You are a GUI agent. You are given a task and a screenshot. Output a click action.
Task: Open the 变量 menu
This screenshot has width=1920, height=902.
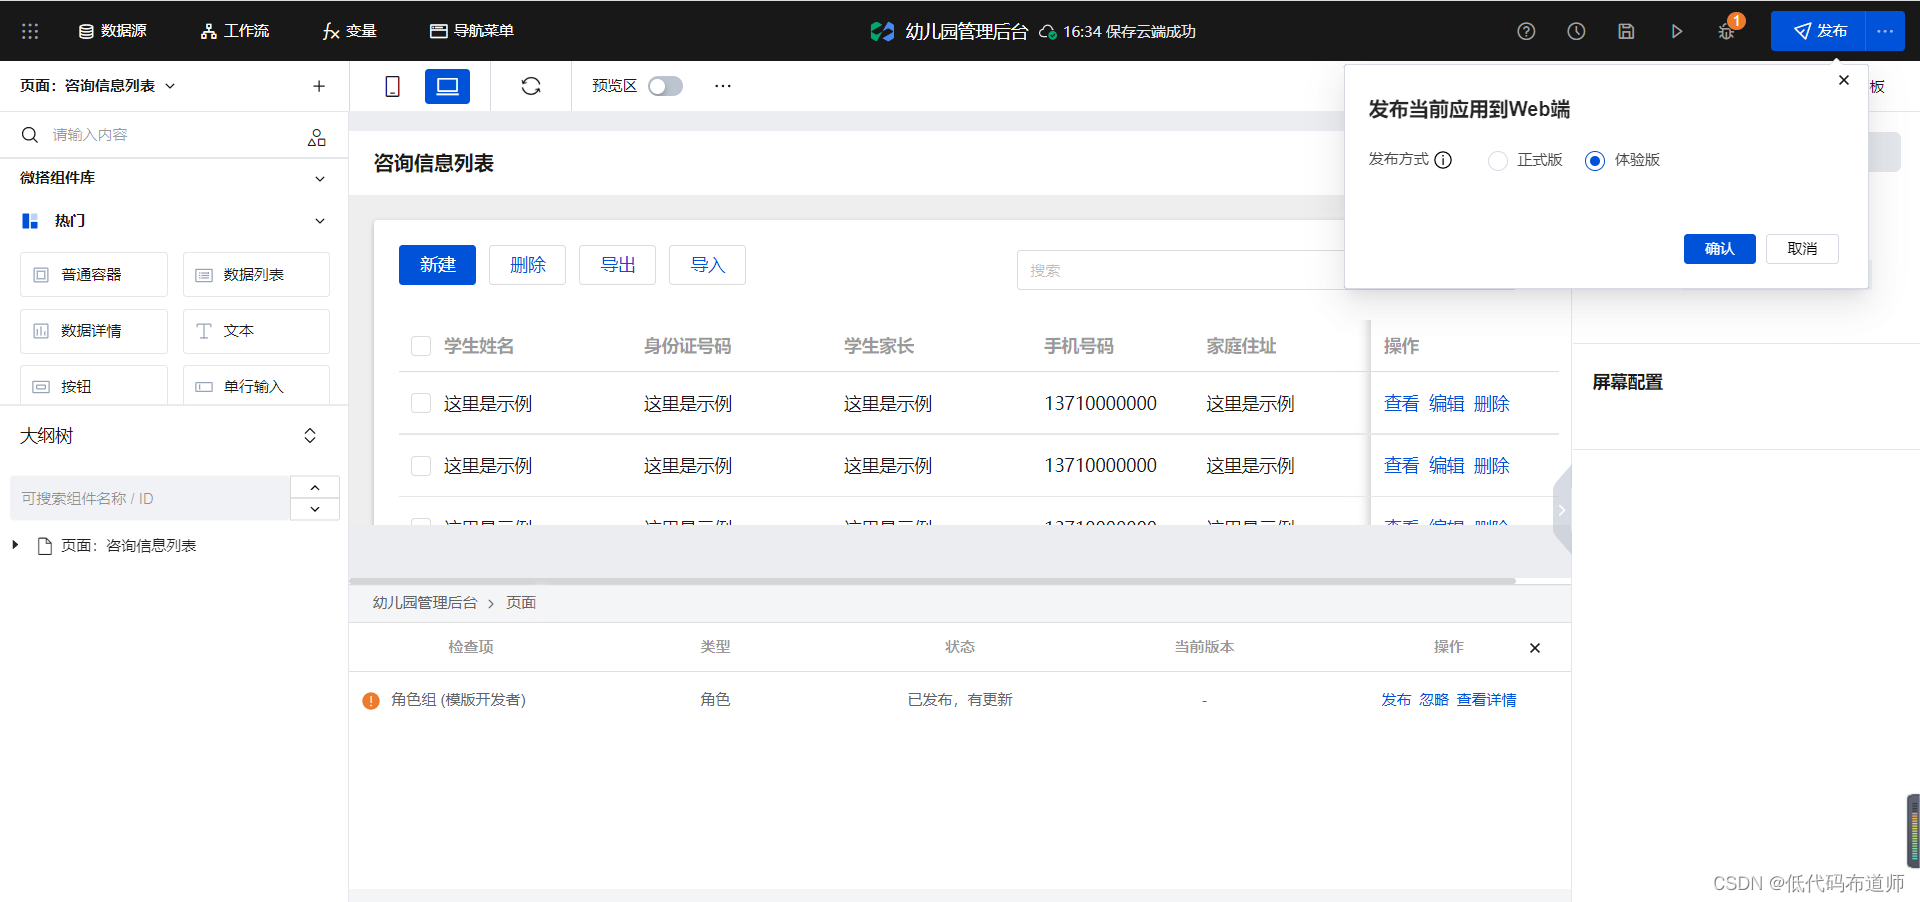click(x=349, y=31)
